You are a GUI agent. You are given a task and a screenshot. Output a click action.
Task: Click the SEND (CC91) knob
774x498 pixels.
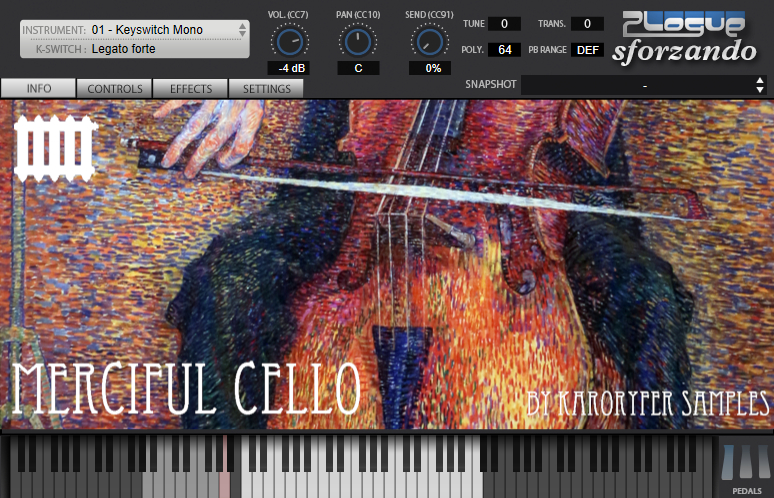[429, 41]
